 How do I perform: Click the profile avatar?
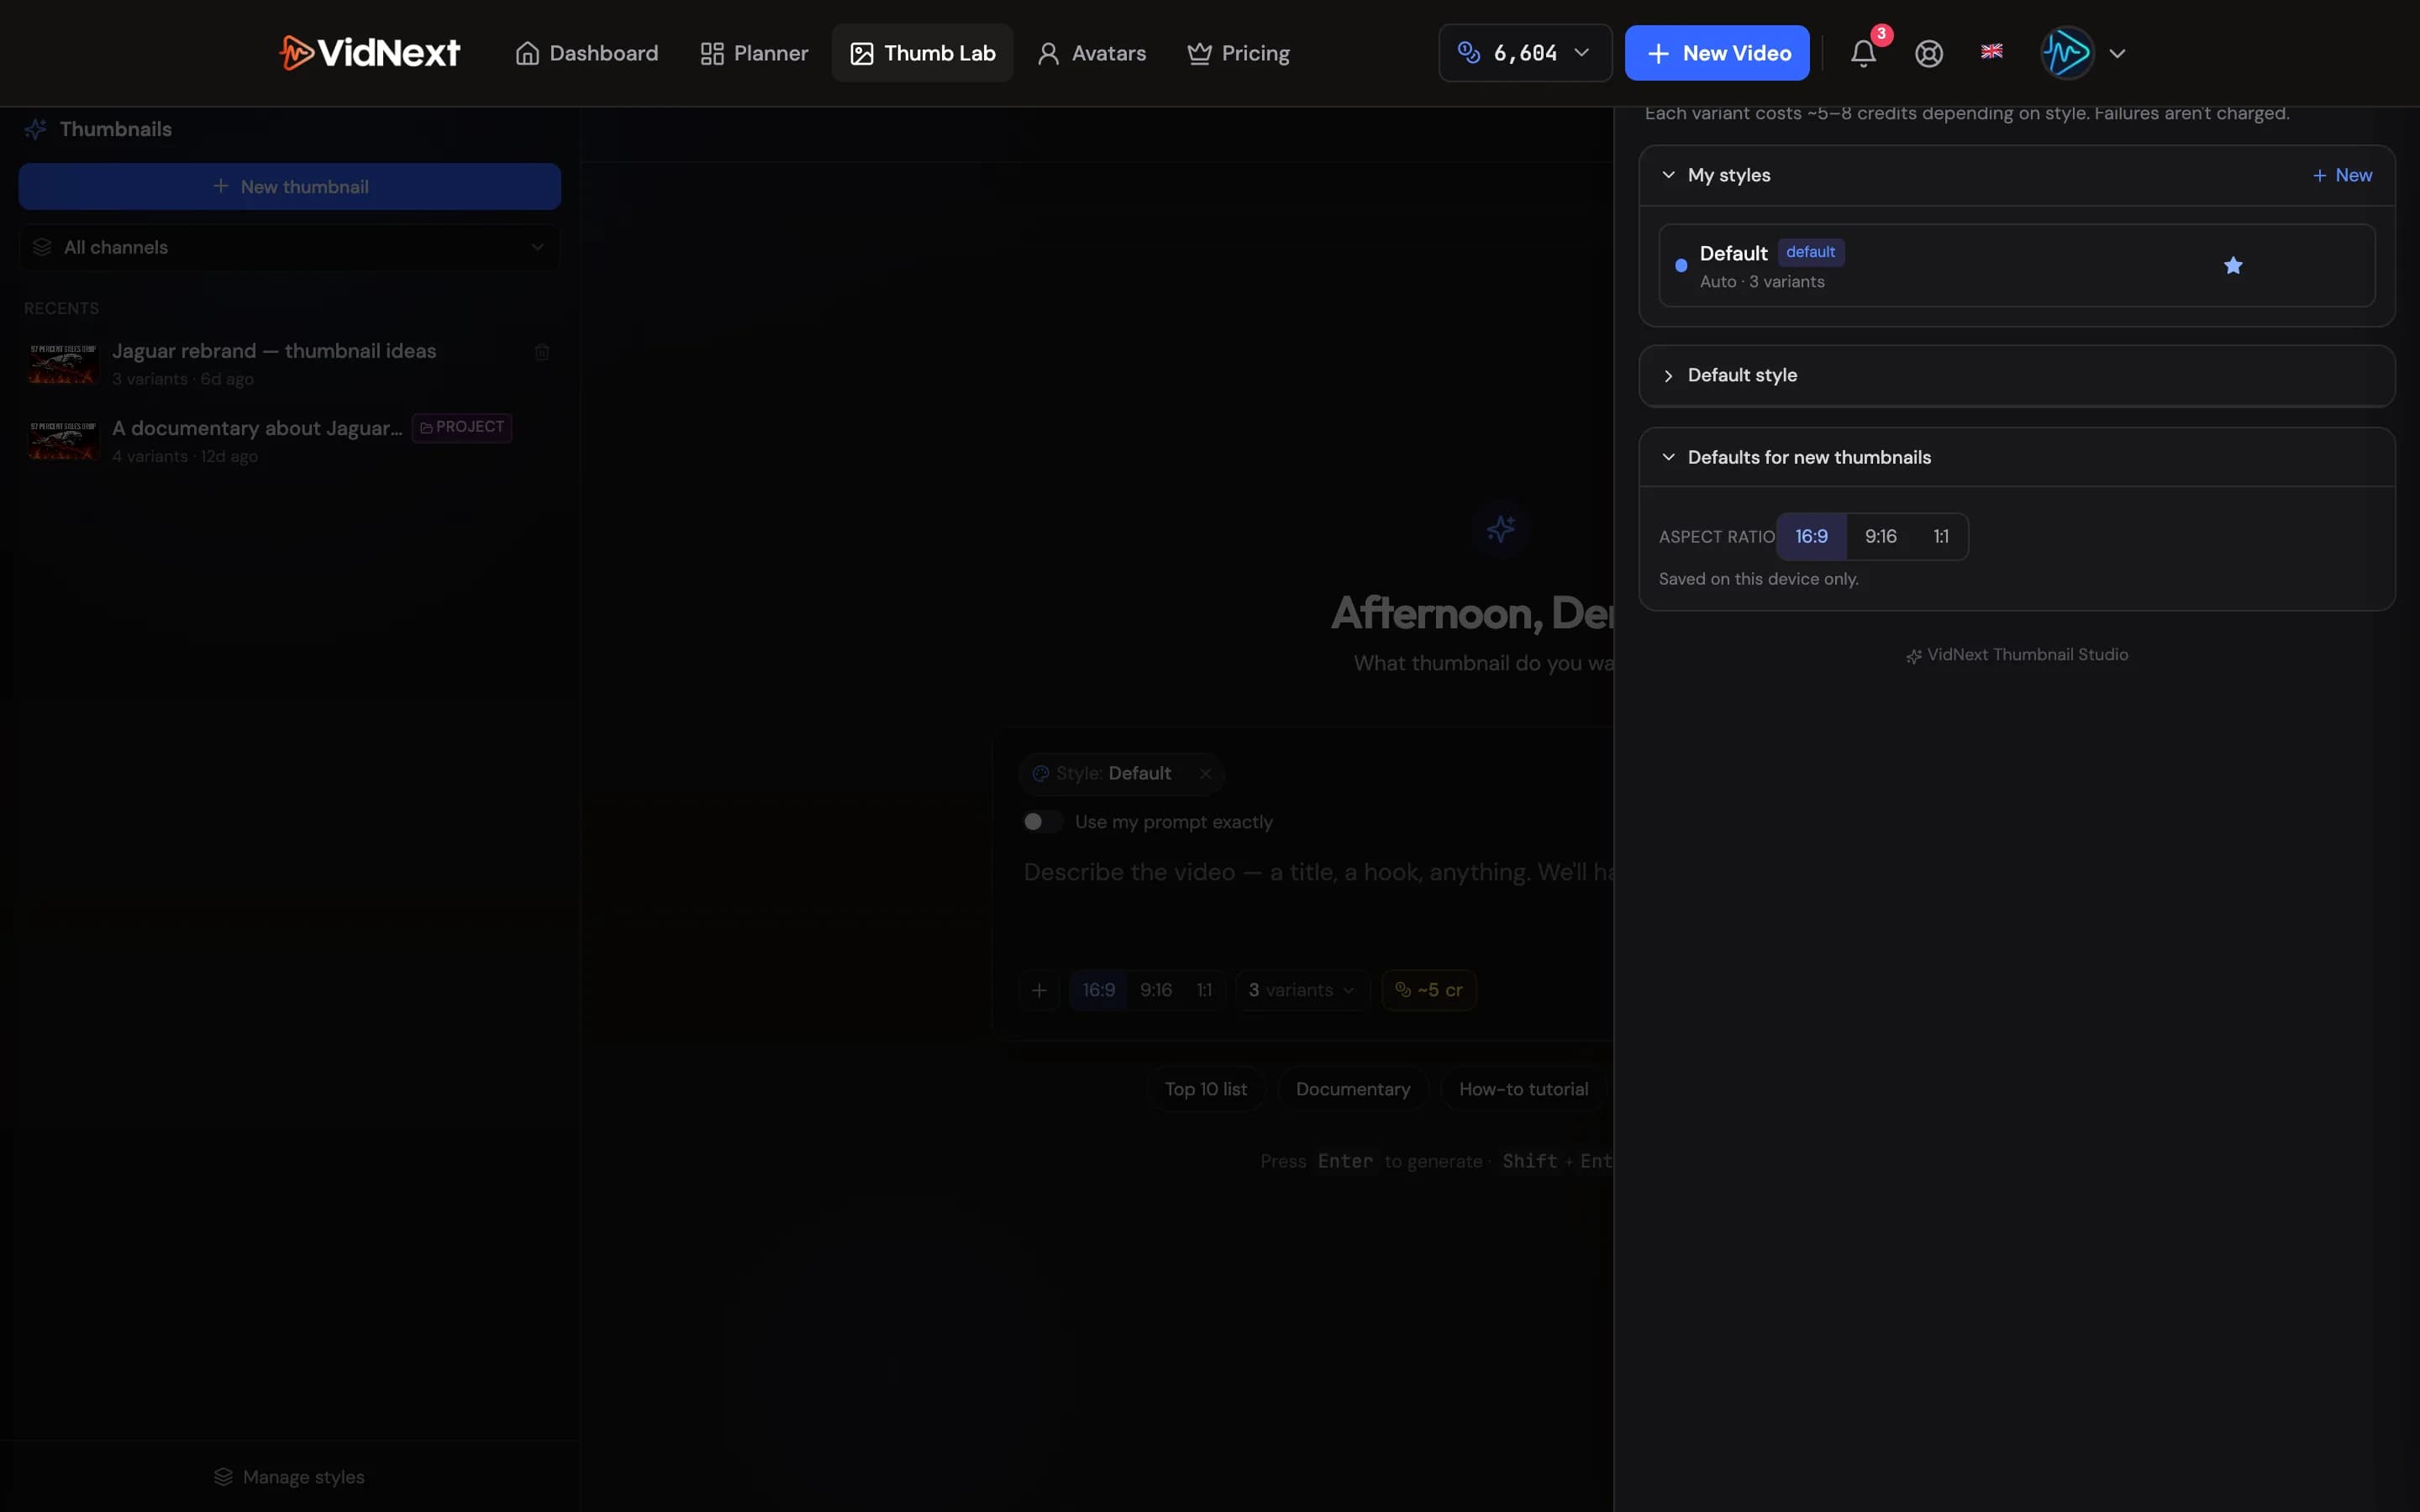coord(2067,53)
